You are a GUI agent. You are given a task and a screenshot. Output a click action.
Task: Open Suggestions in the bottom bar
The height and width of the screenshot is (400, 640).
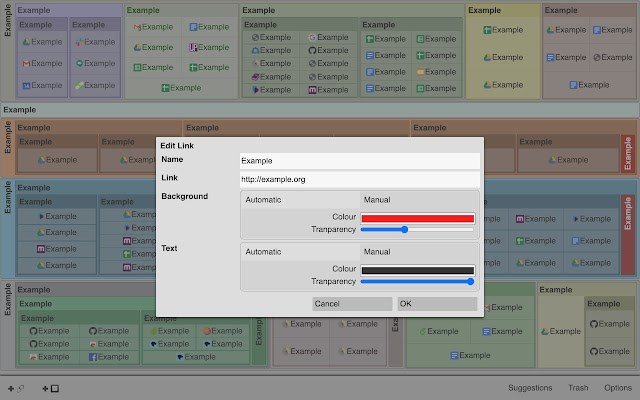pos(530,388)
